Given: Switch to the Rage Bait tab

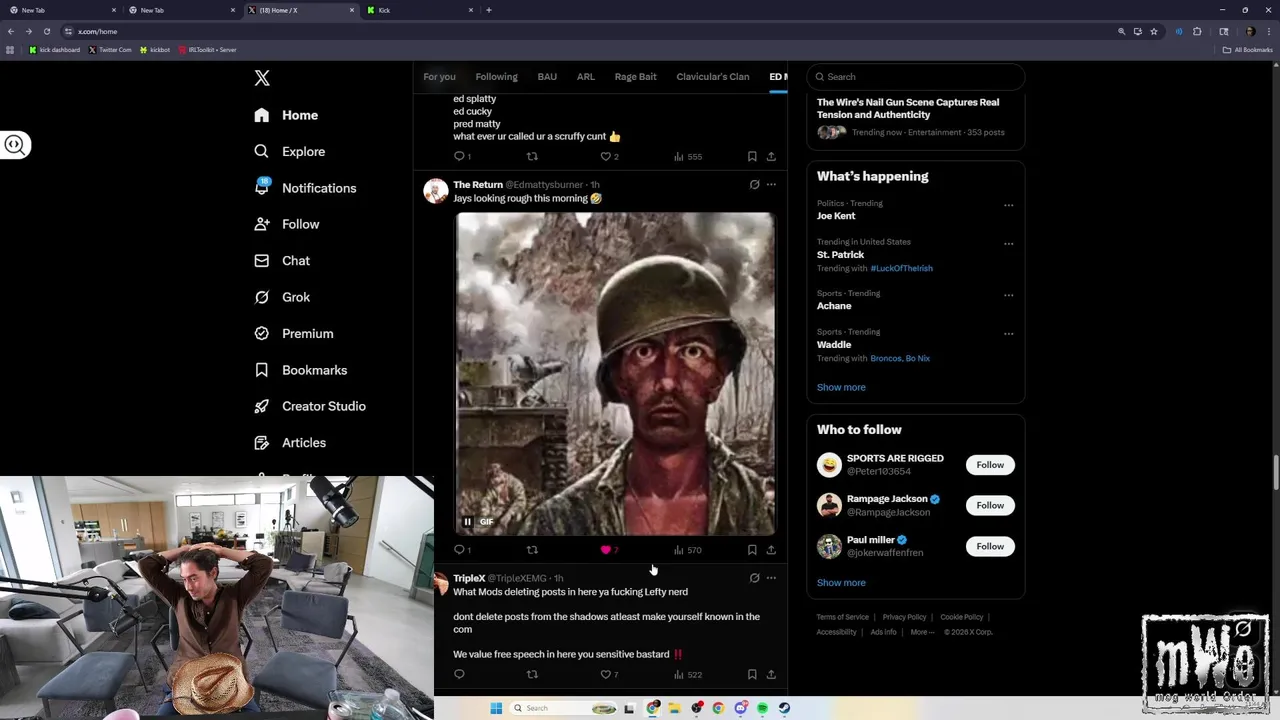Looking at the screenshot, I should click(x=636, y=77).
